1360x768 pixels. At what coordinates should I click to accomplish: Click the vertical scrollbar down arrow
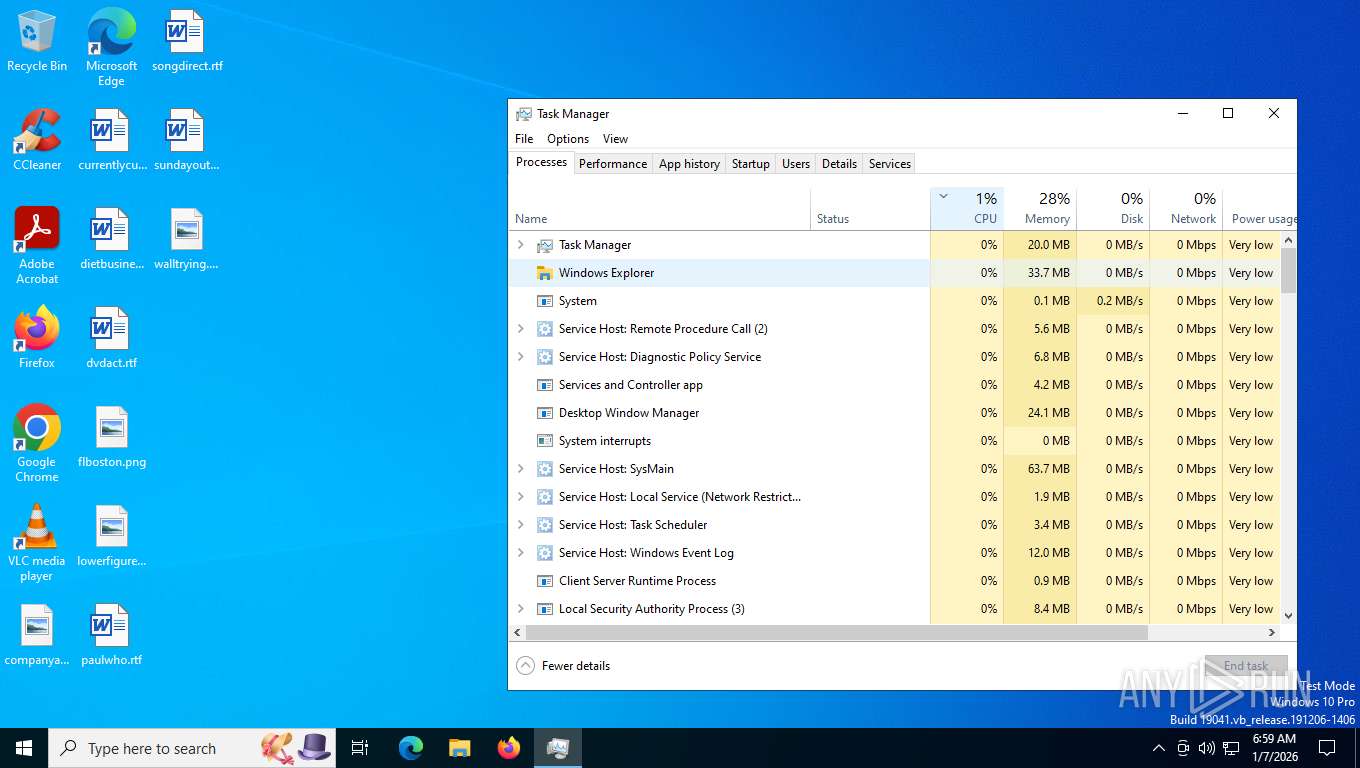1288,616
